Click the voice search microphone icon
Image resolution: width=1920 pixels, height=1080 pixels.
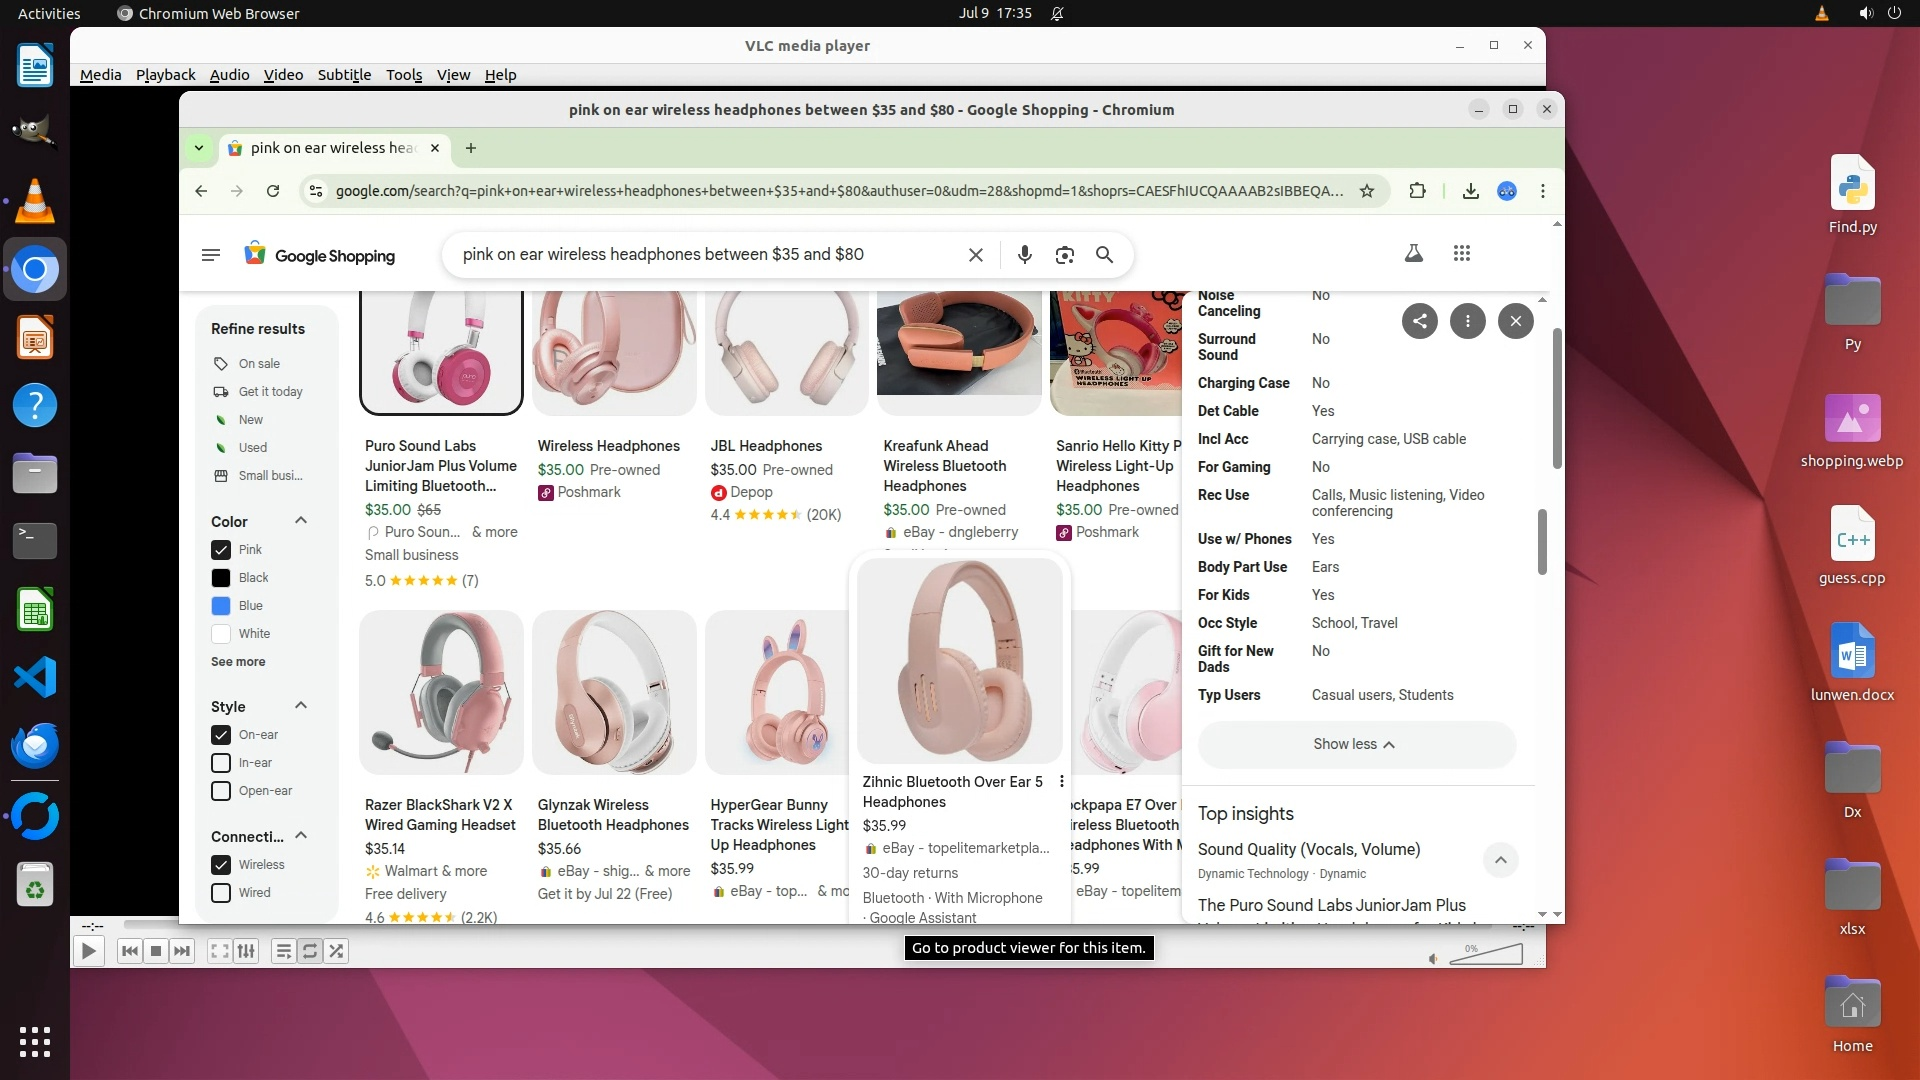1024,255
